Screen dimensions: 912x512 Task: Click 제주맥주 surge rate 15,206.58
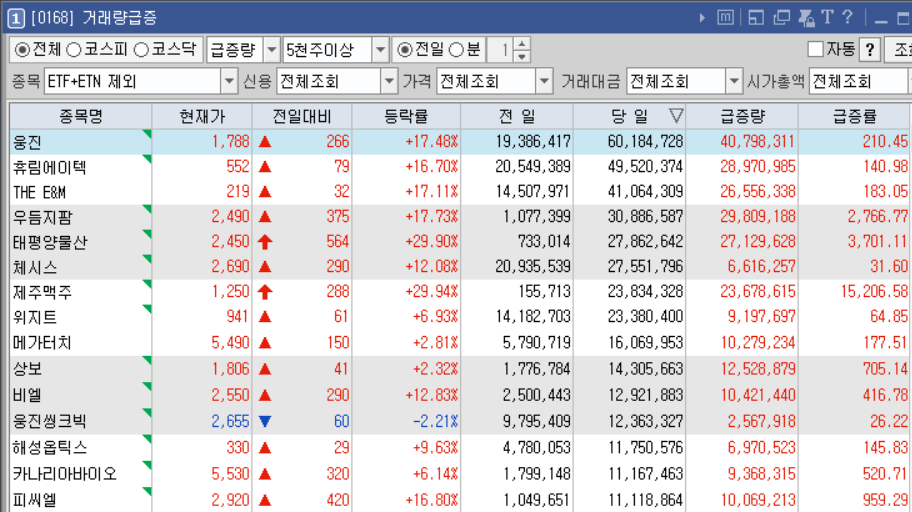[874, 291]
